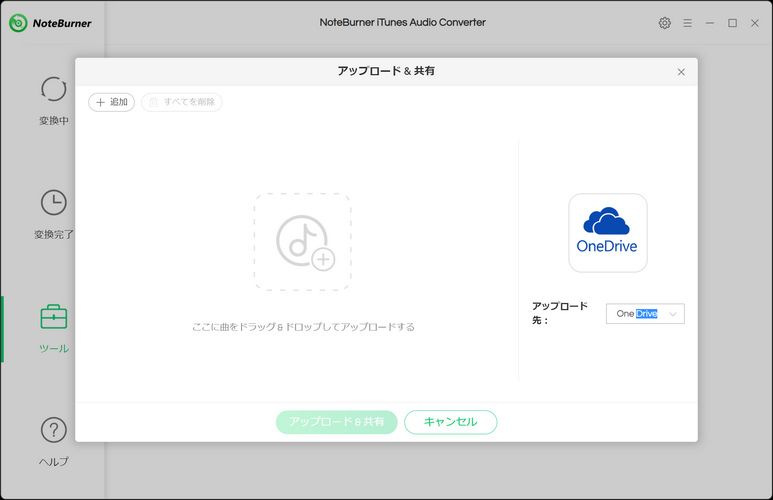This screenshot has height=500, width=773.
Task: Minimize the NoteBurner window
Action: point(709,23)
